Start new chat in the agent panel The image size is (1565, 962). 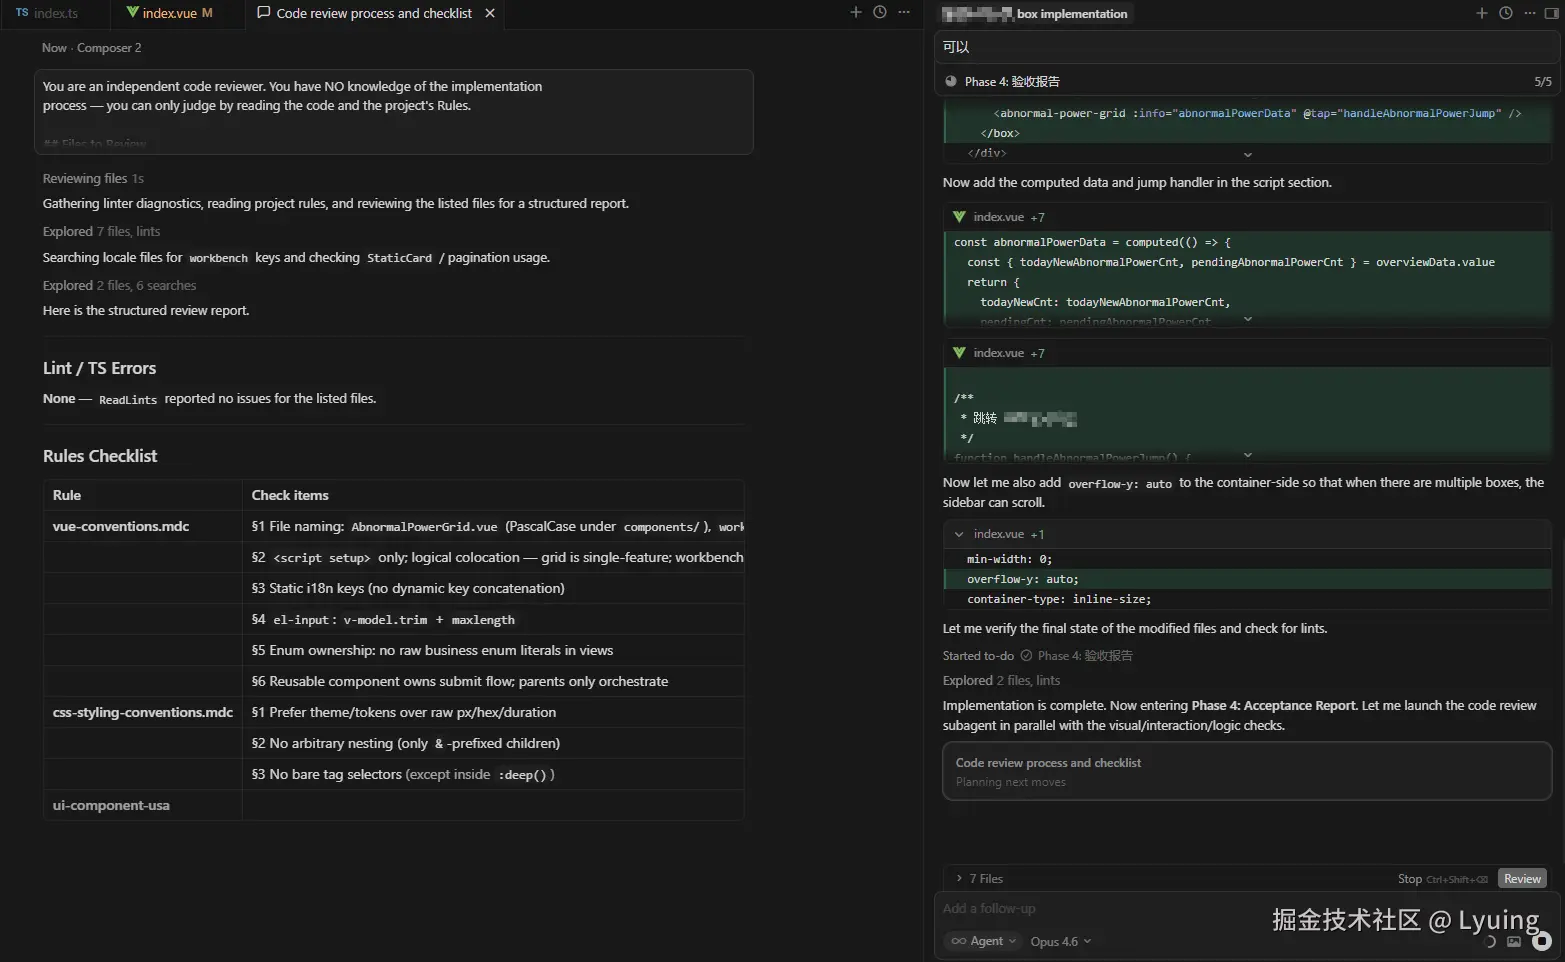(1482, 13)
